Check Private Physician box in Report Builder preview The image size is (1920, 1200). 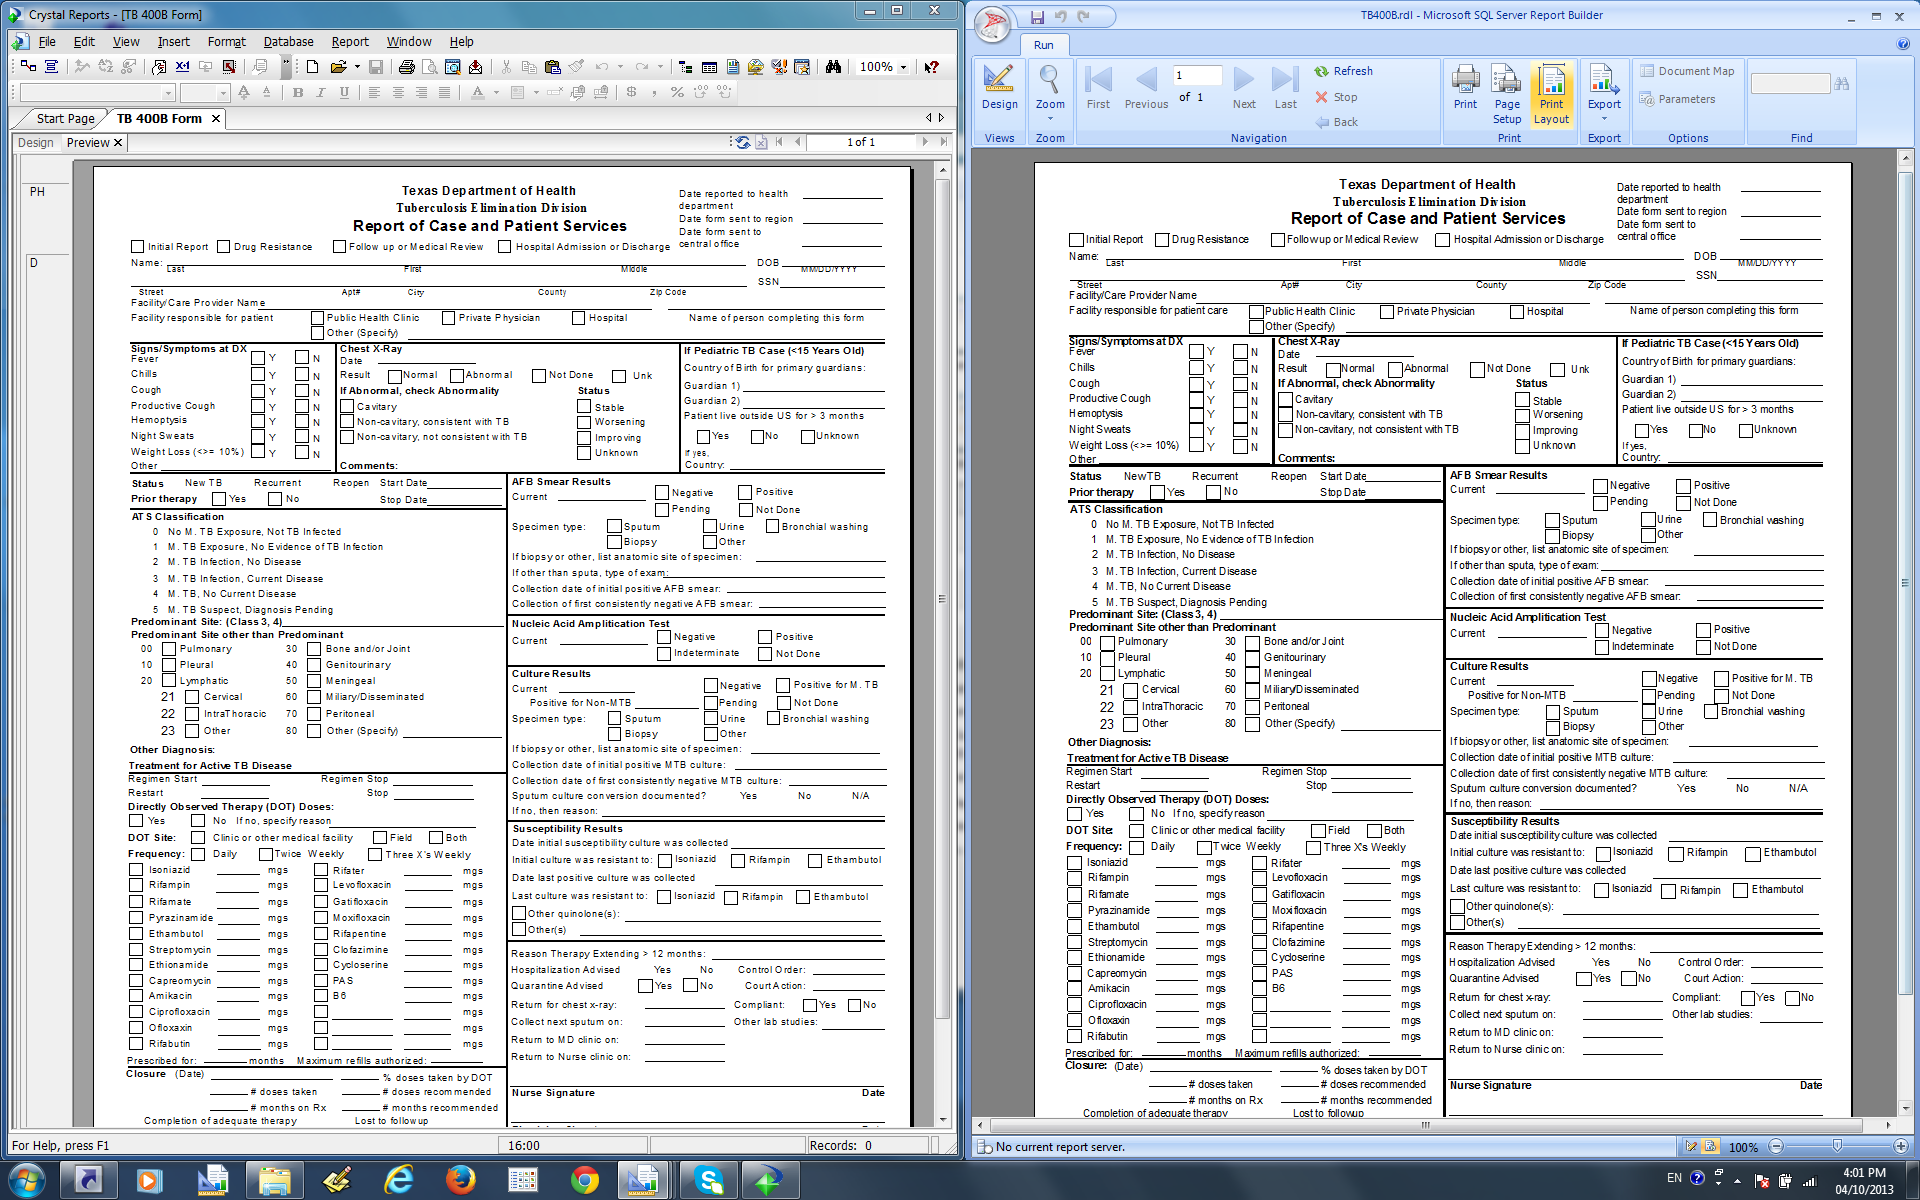coord(1387,312)
